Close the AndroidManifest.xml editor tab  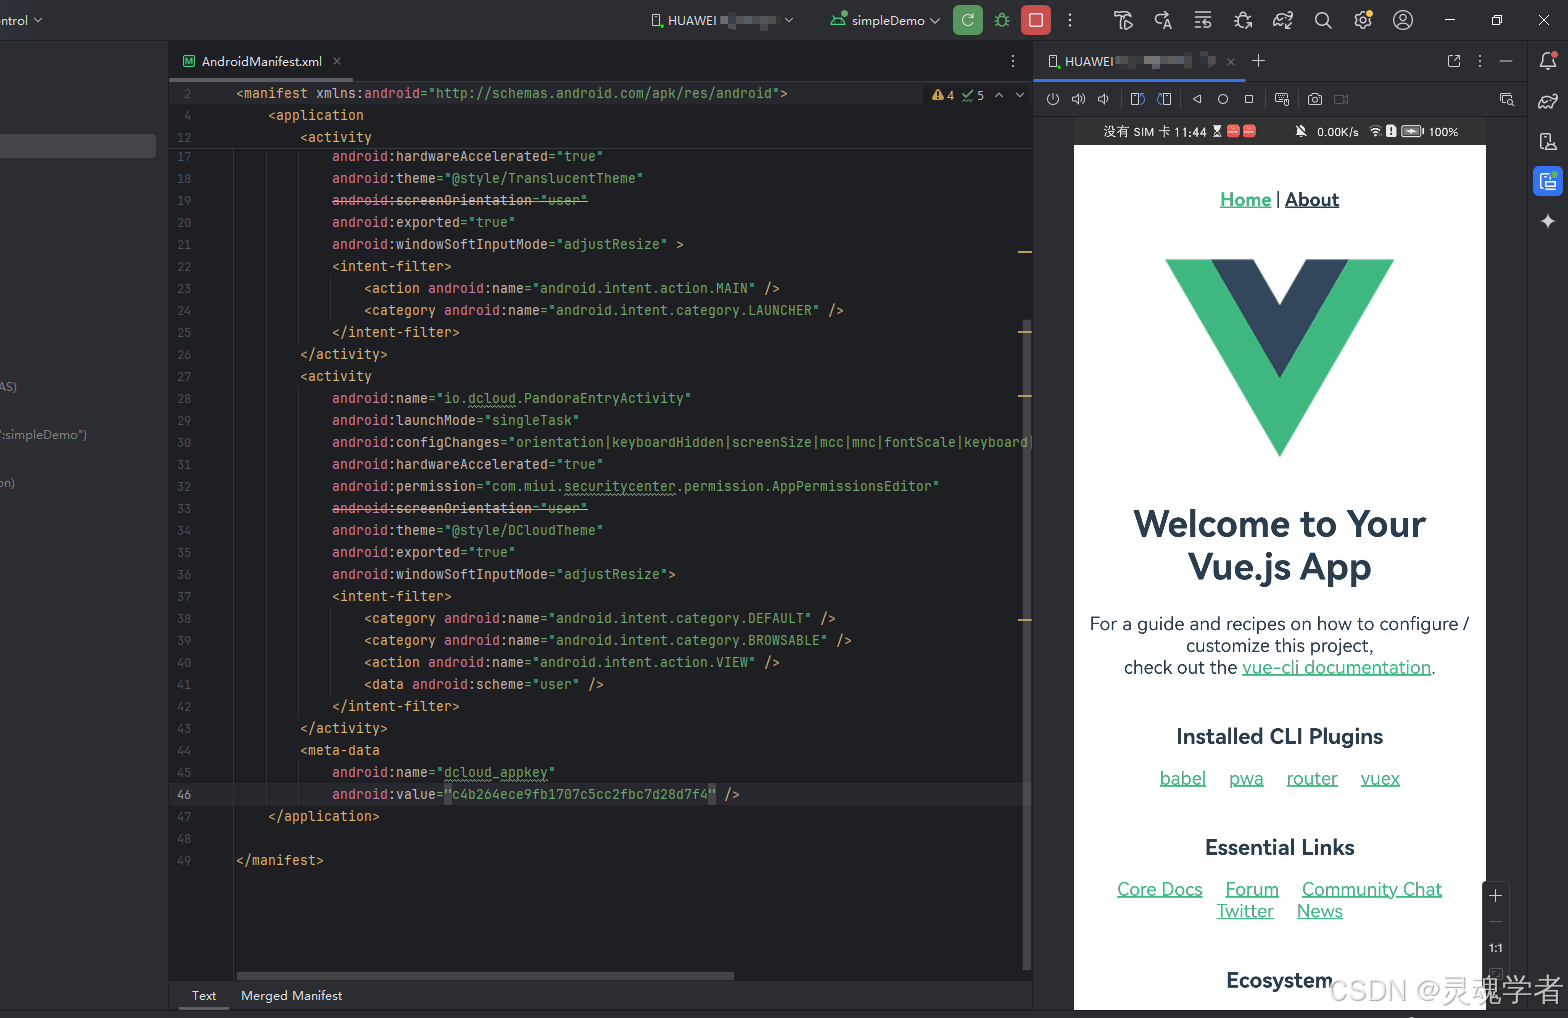[337, 61]
